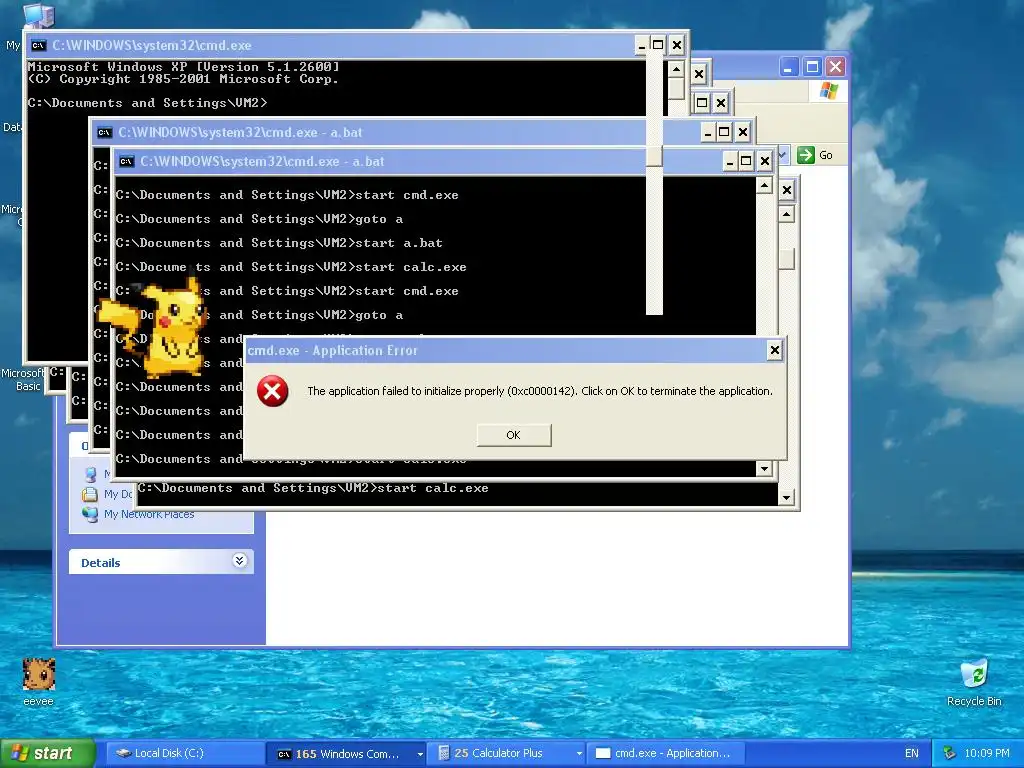1024x768 pixels.
Task: Open the 165 Windows Command group in taskbar
Action: click(x=346, y=753)
